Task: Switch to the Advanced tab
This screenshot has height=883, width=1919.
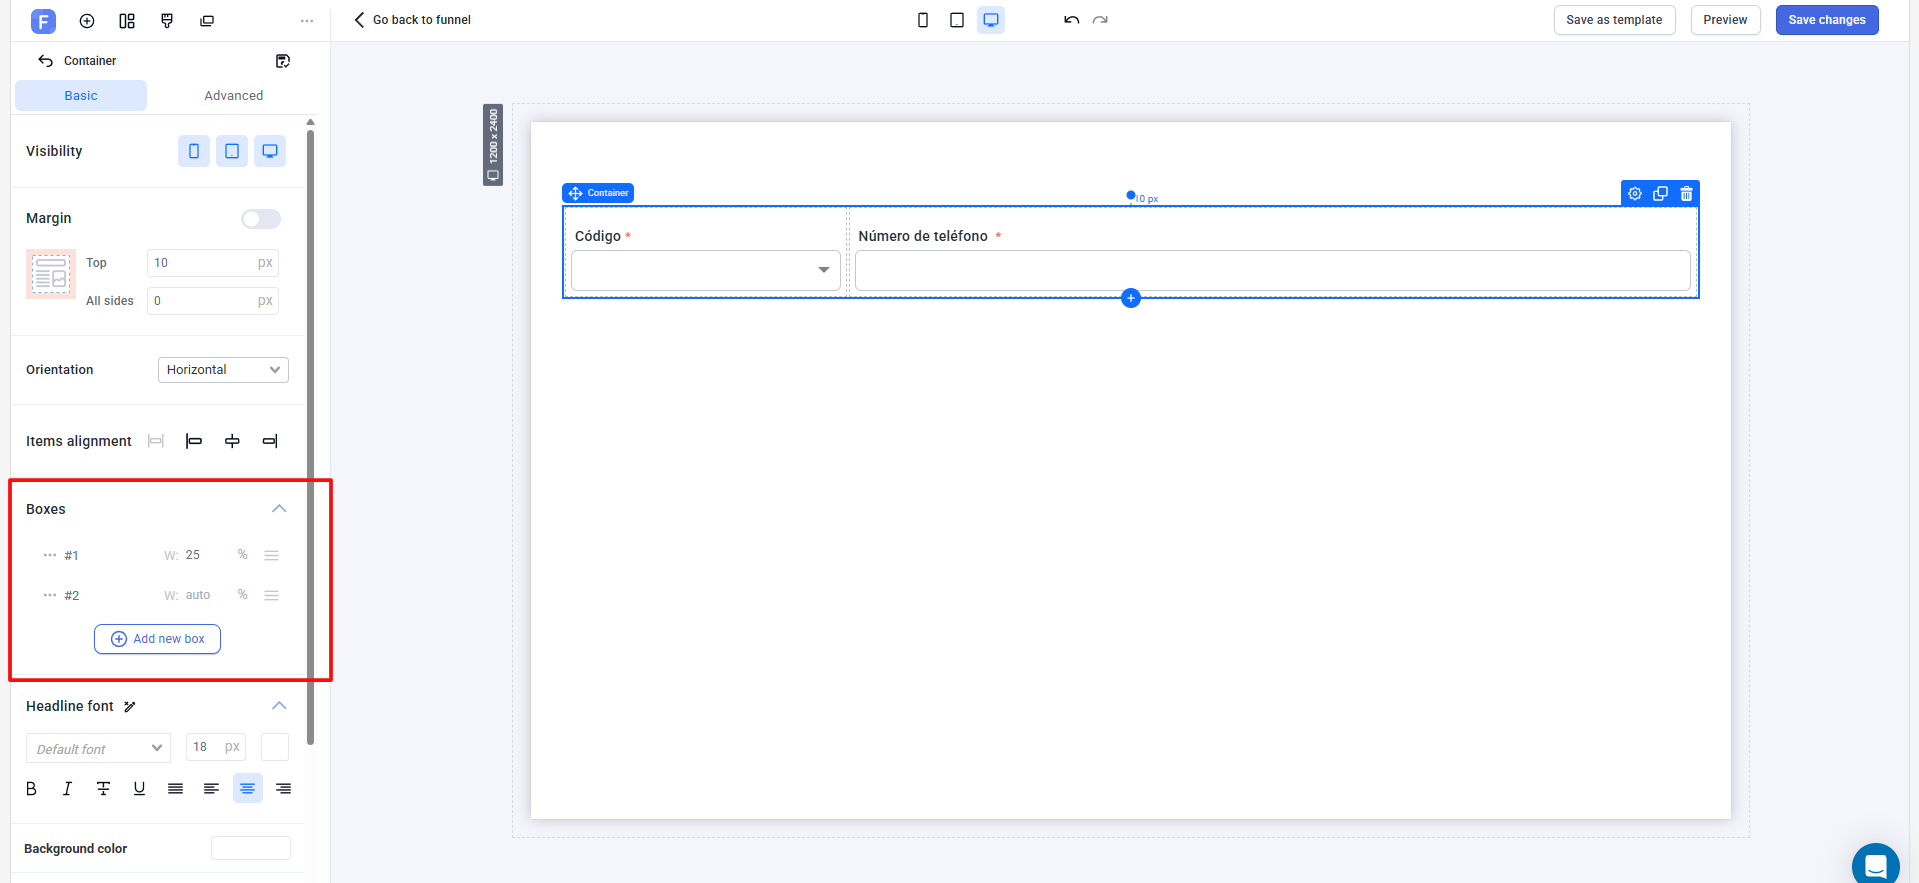Action: click(233, 96)
